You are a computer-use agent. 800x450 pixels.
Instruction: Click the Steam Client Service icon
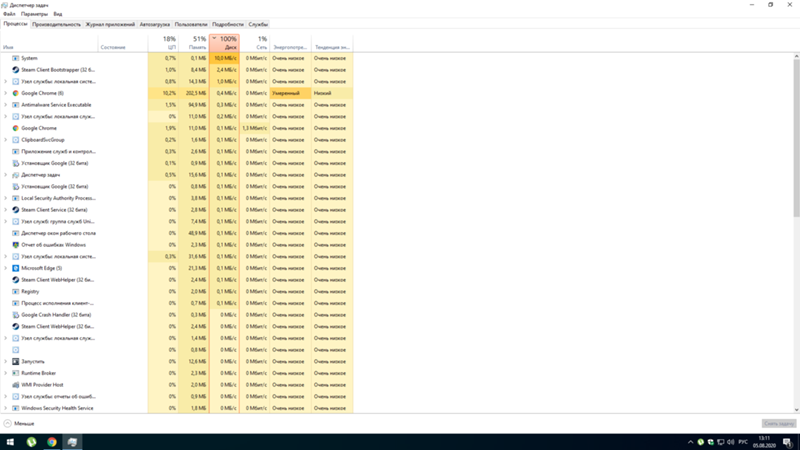(x=16, y=210)
